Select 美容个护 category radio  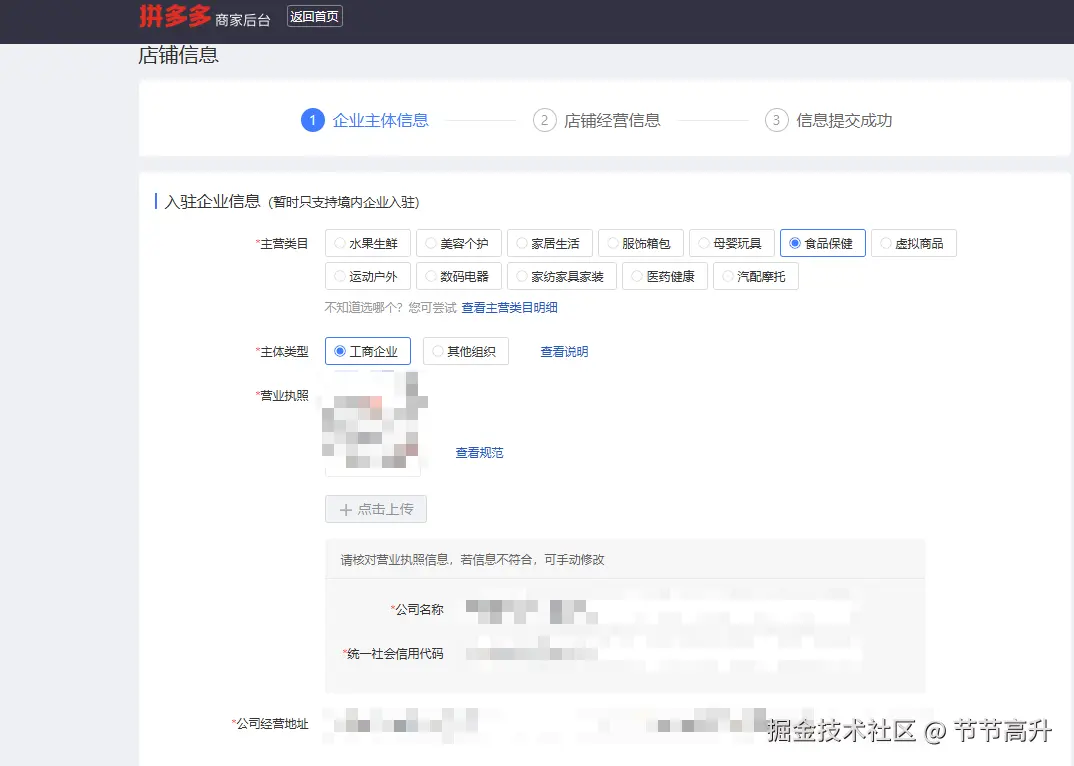[459, 243]
